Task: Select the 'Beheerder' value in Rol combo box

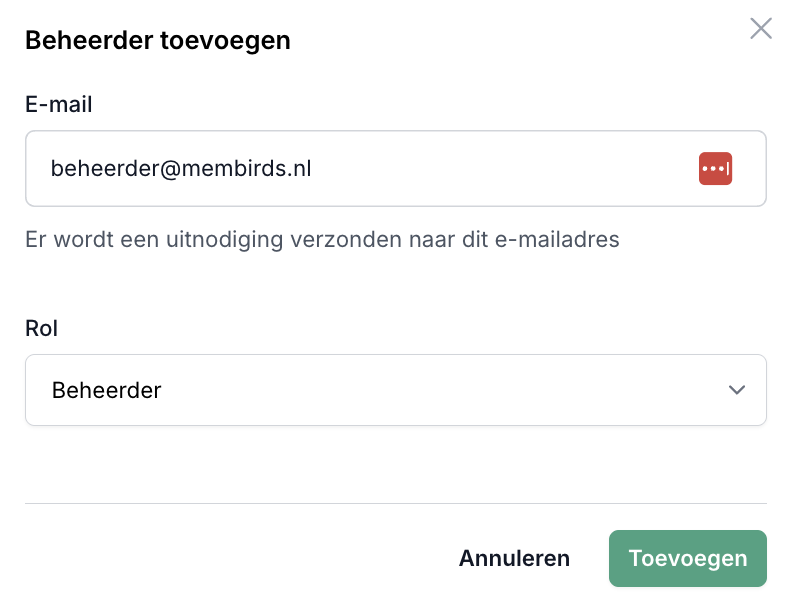Action: pyautogui.click(x=106, y=390)
